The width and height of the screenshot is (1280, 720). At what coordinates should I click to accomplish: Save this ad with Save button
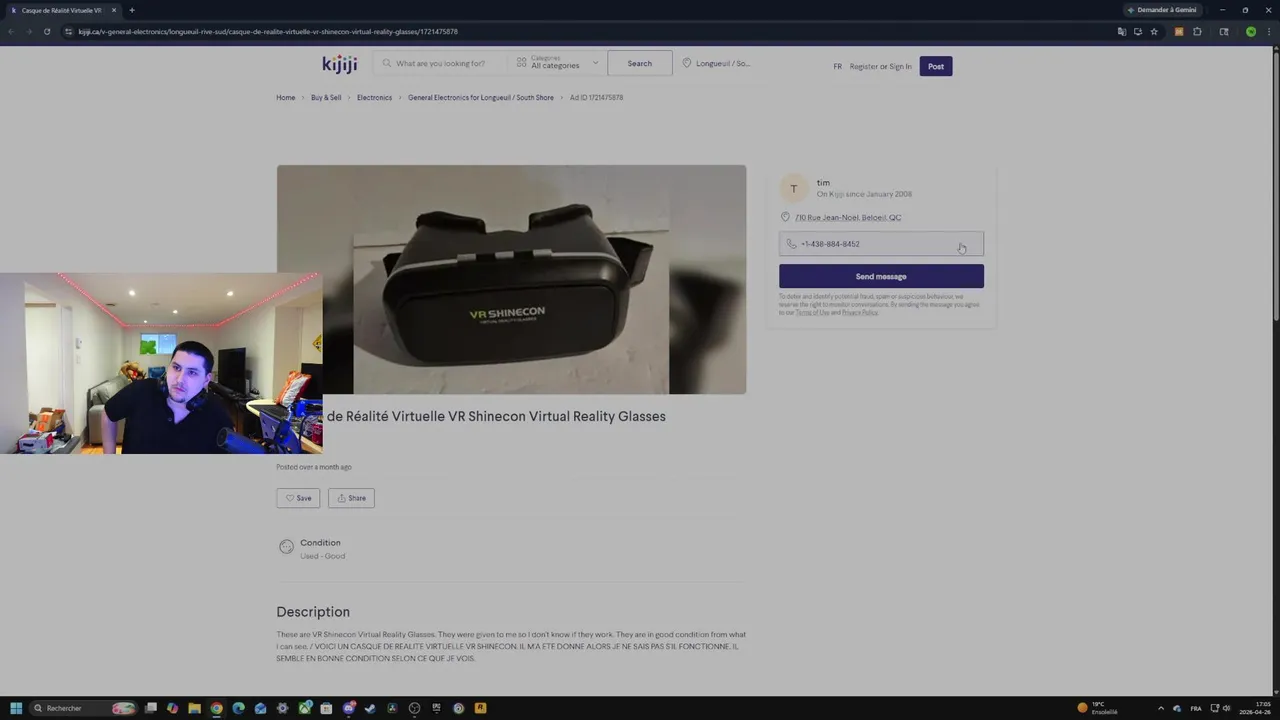(x=298, y=498)
